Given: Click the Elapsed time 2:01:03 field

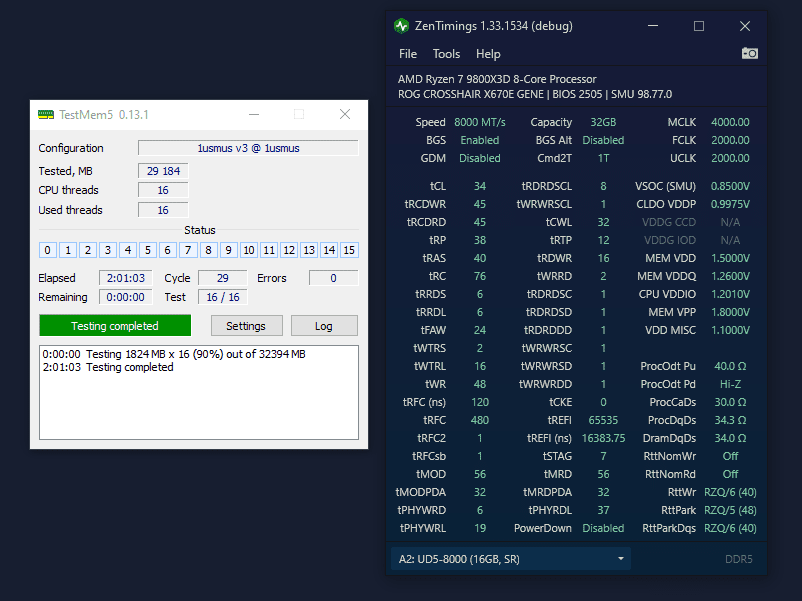Looking at the screenshot, I should click(x=126, y=278).
